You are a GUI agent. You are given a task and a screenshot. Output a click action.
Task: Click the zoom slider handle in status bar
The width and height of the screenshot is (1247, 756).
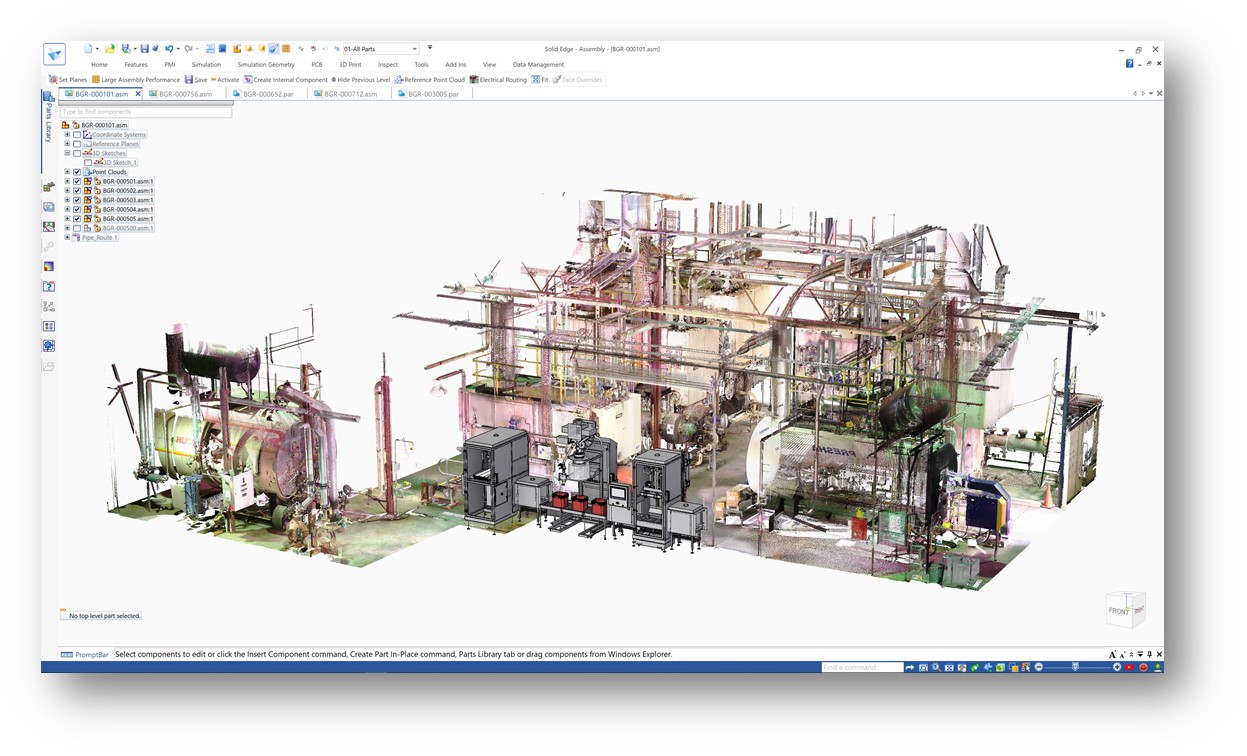1076,667
